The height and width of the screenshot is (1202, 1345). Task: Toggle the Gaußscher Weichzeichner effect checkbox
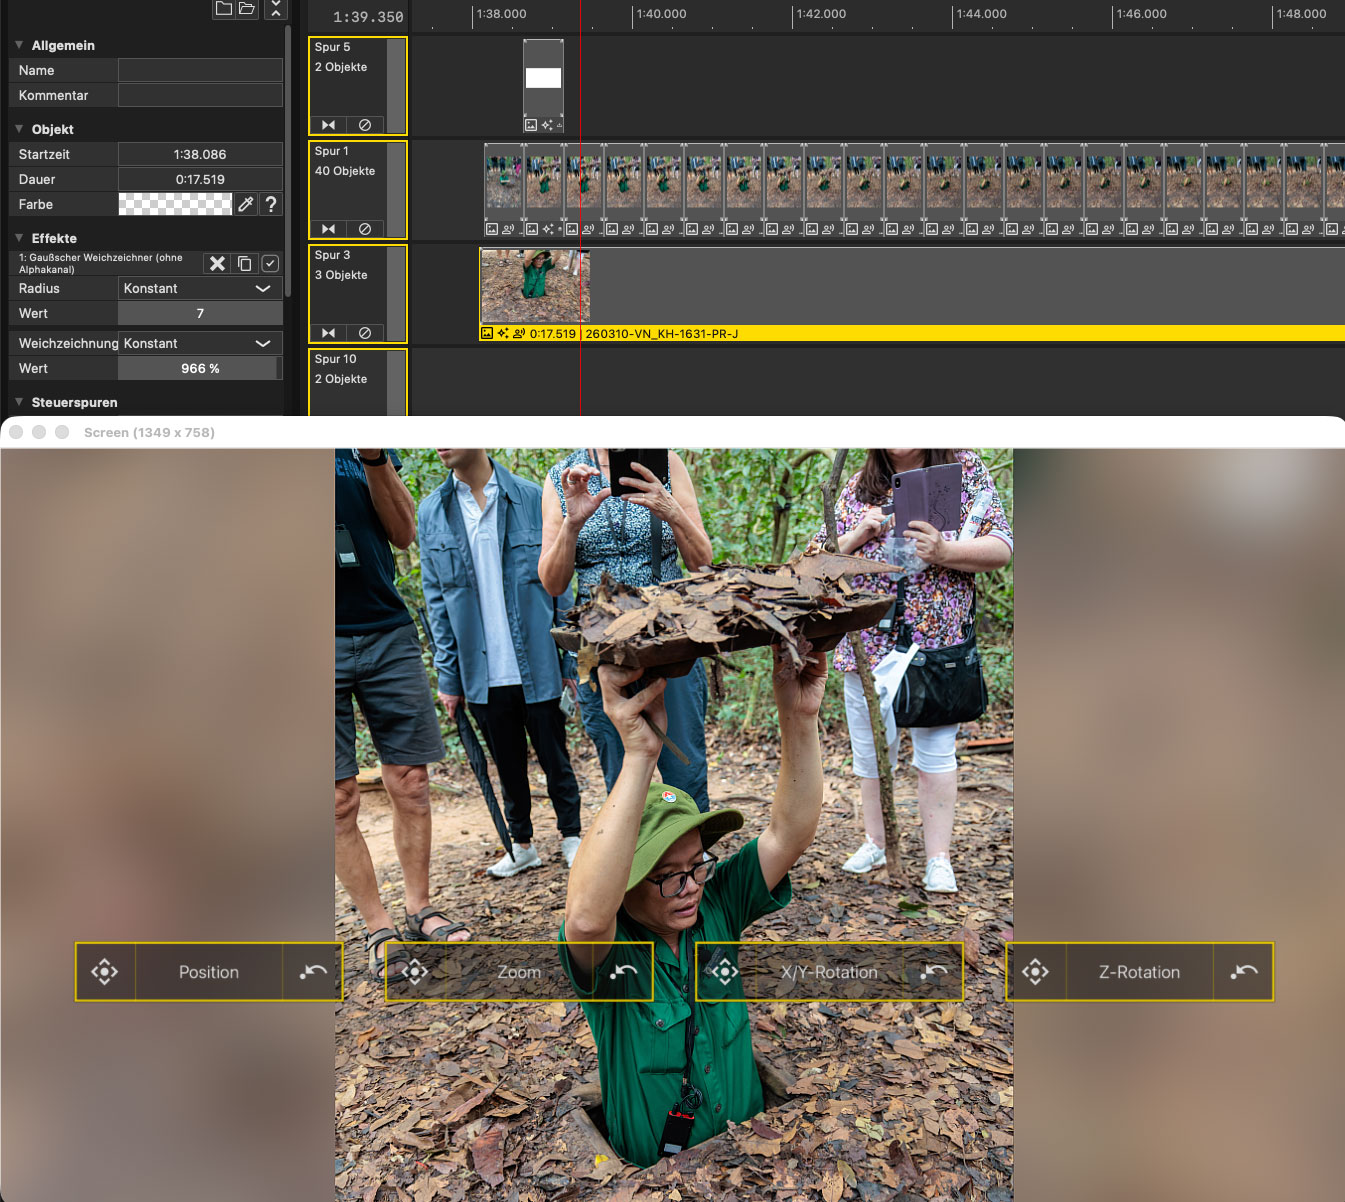270,263
